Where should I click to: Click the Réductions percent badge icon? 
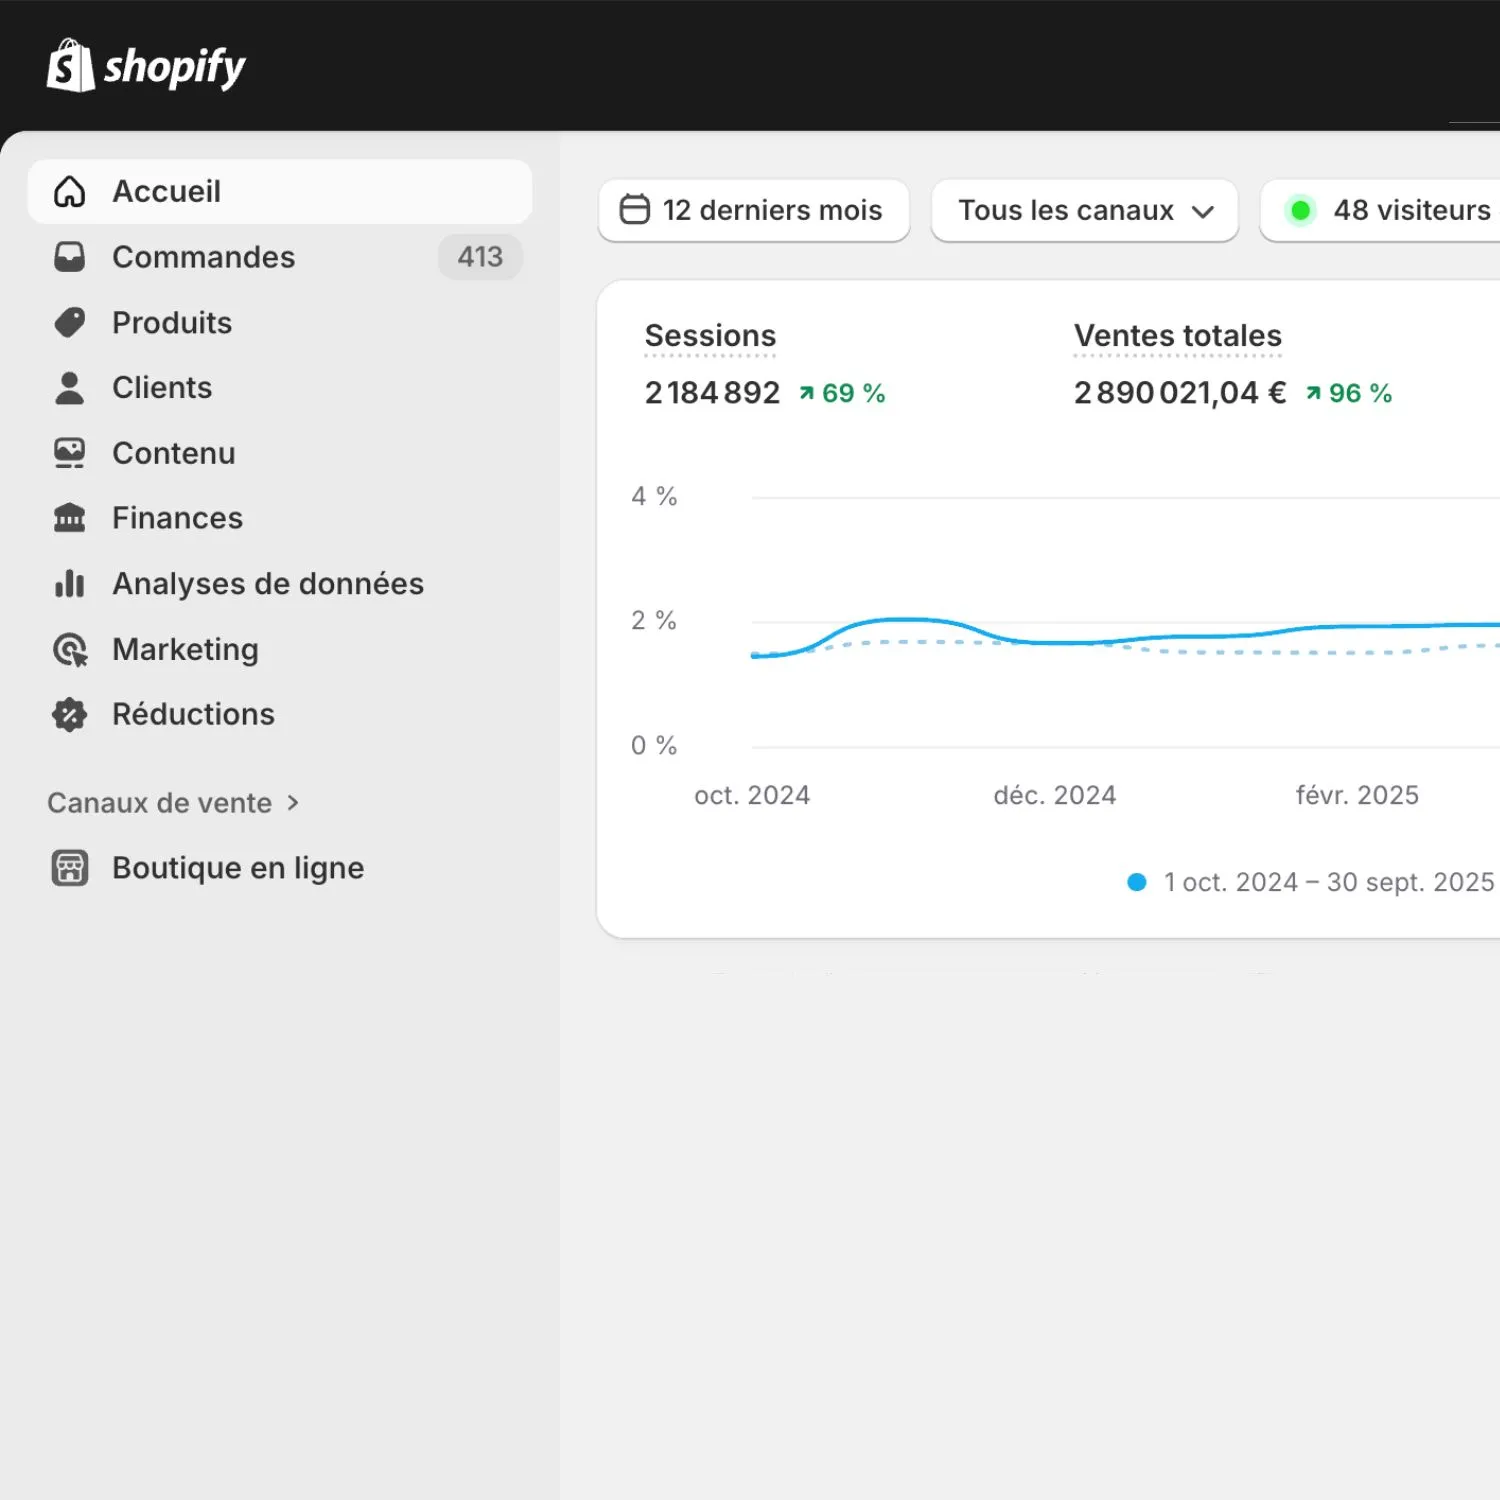point(69,714)
